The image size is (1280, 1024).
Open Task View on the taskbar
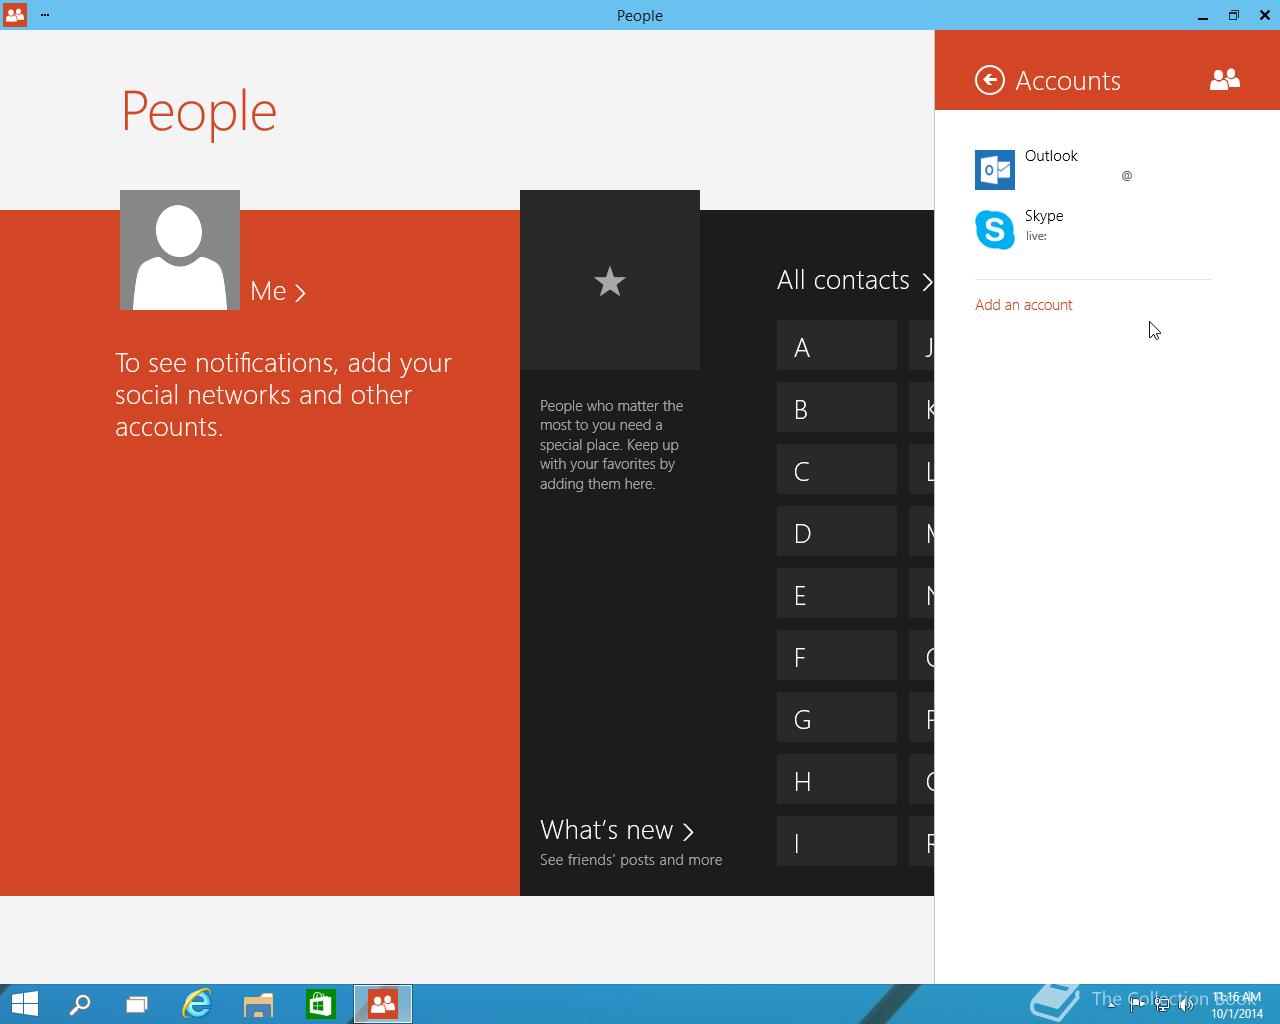[137, 1004]
